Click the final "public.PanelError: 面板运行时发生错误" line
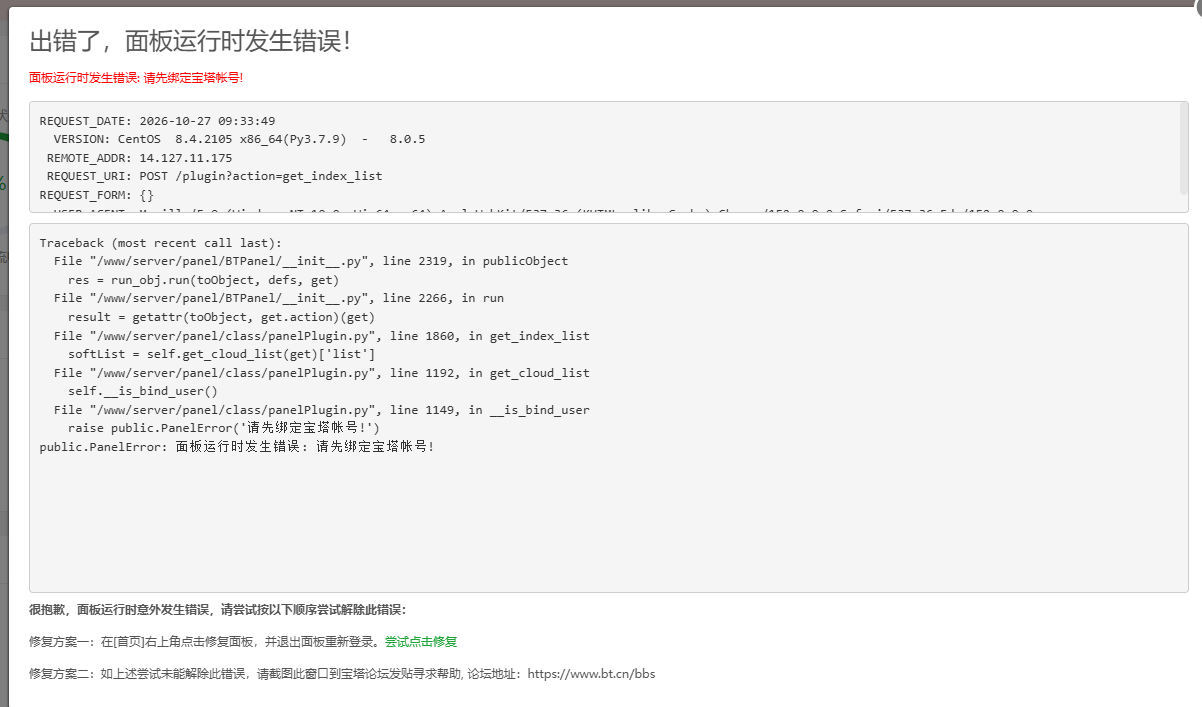The image size is (1202, 707). pyautogui.click(x=238, y=447)
